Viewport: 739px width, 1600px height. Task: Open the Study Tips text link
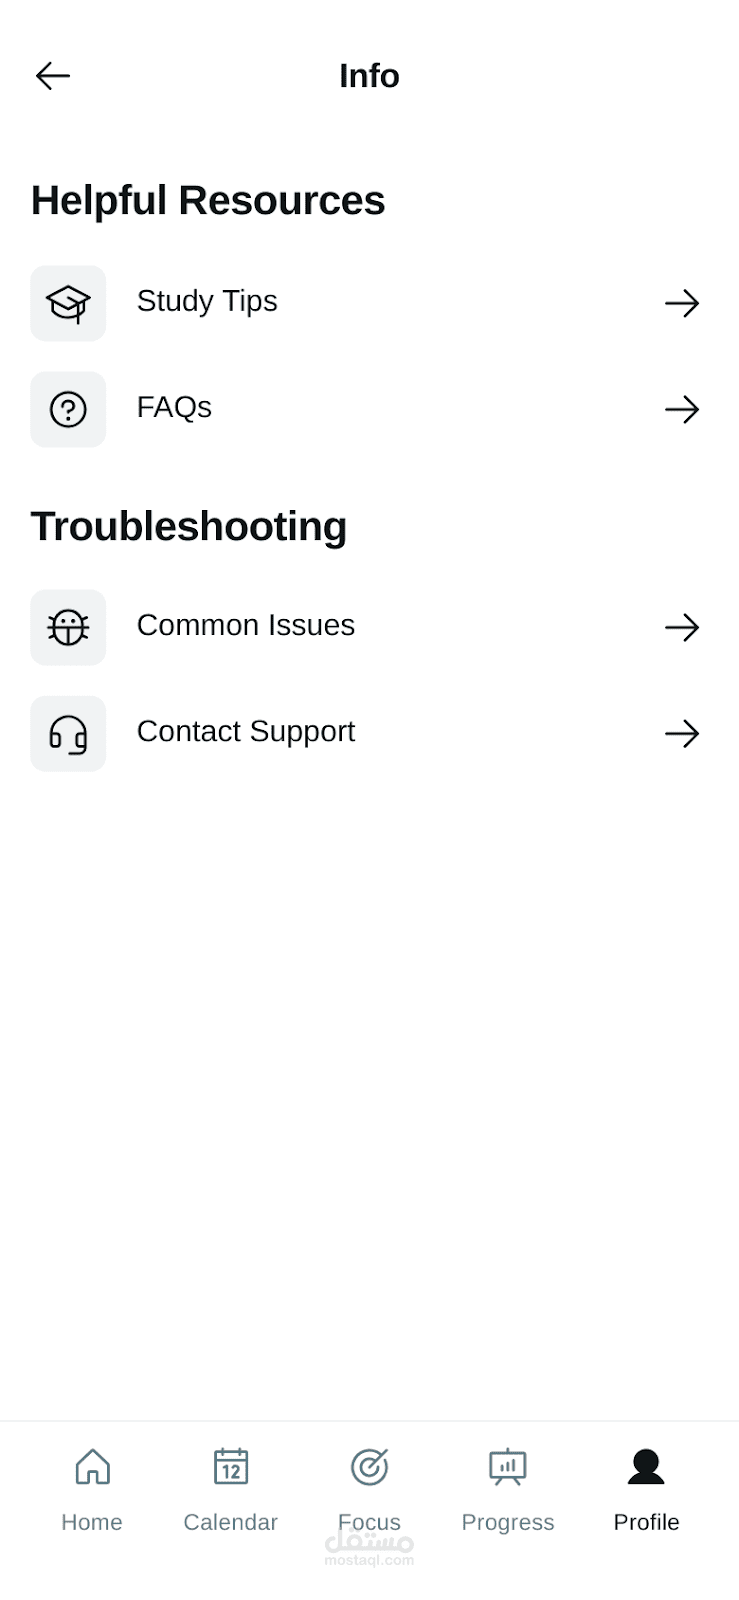click(207, 301)
